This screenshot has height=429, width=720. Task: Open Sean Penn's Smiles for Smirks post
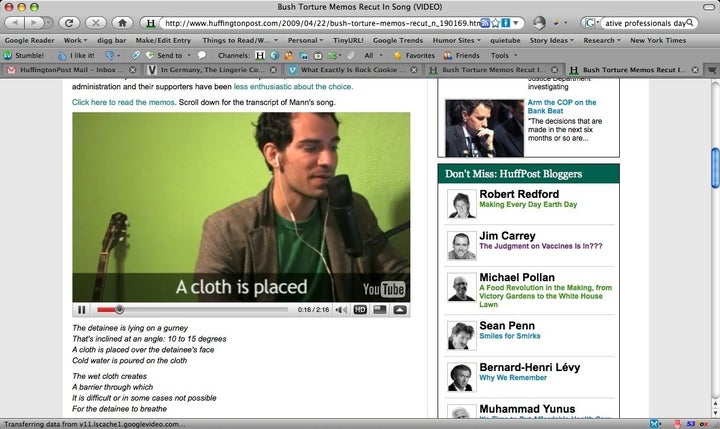[x=510, y=336]
